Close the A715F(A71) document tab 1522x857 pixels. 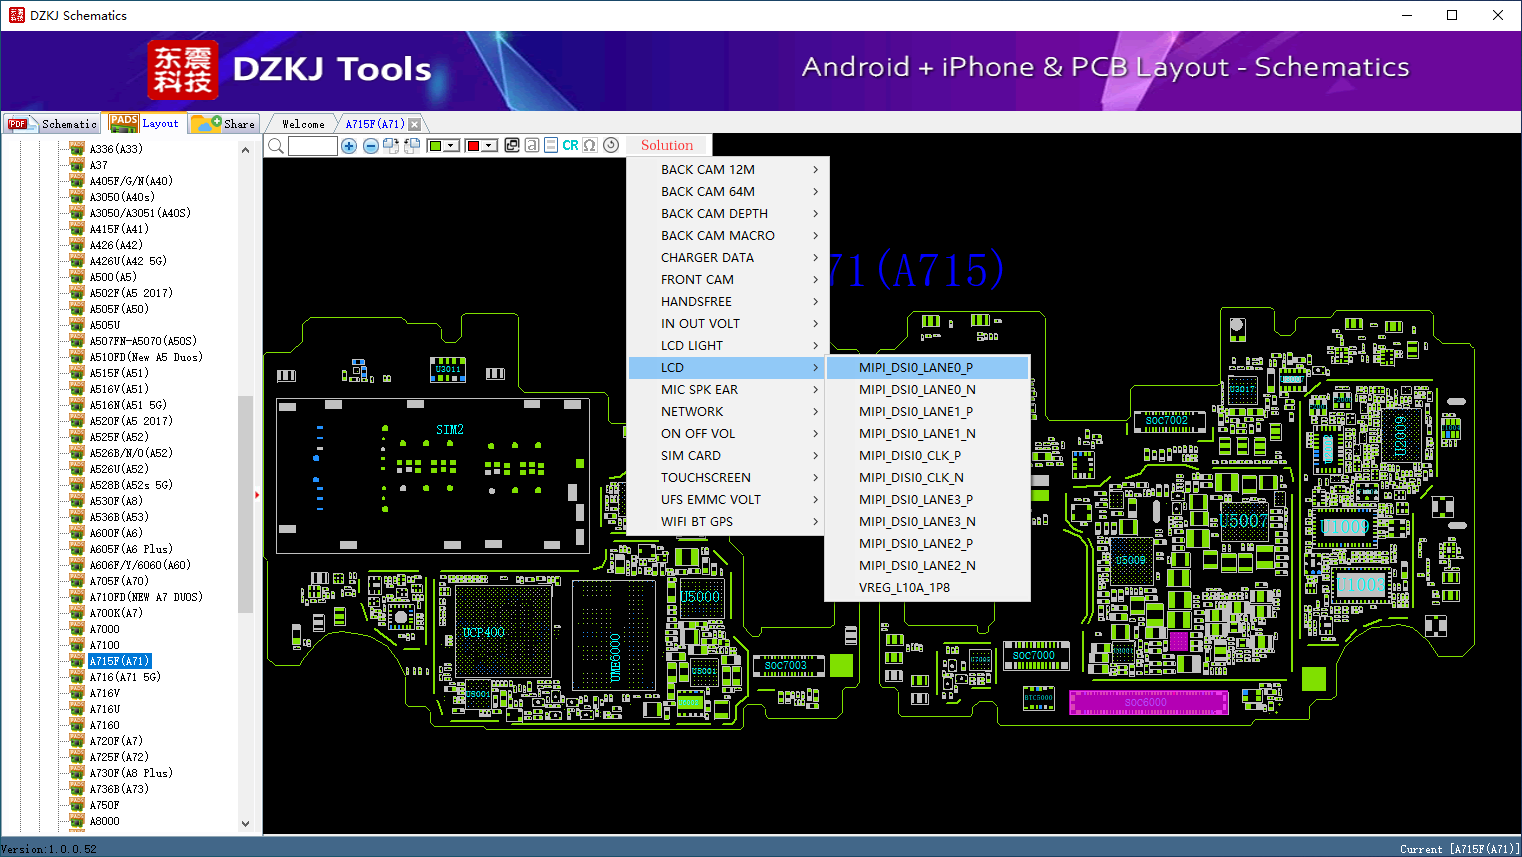tap(415, 124)
